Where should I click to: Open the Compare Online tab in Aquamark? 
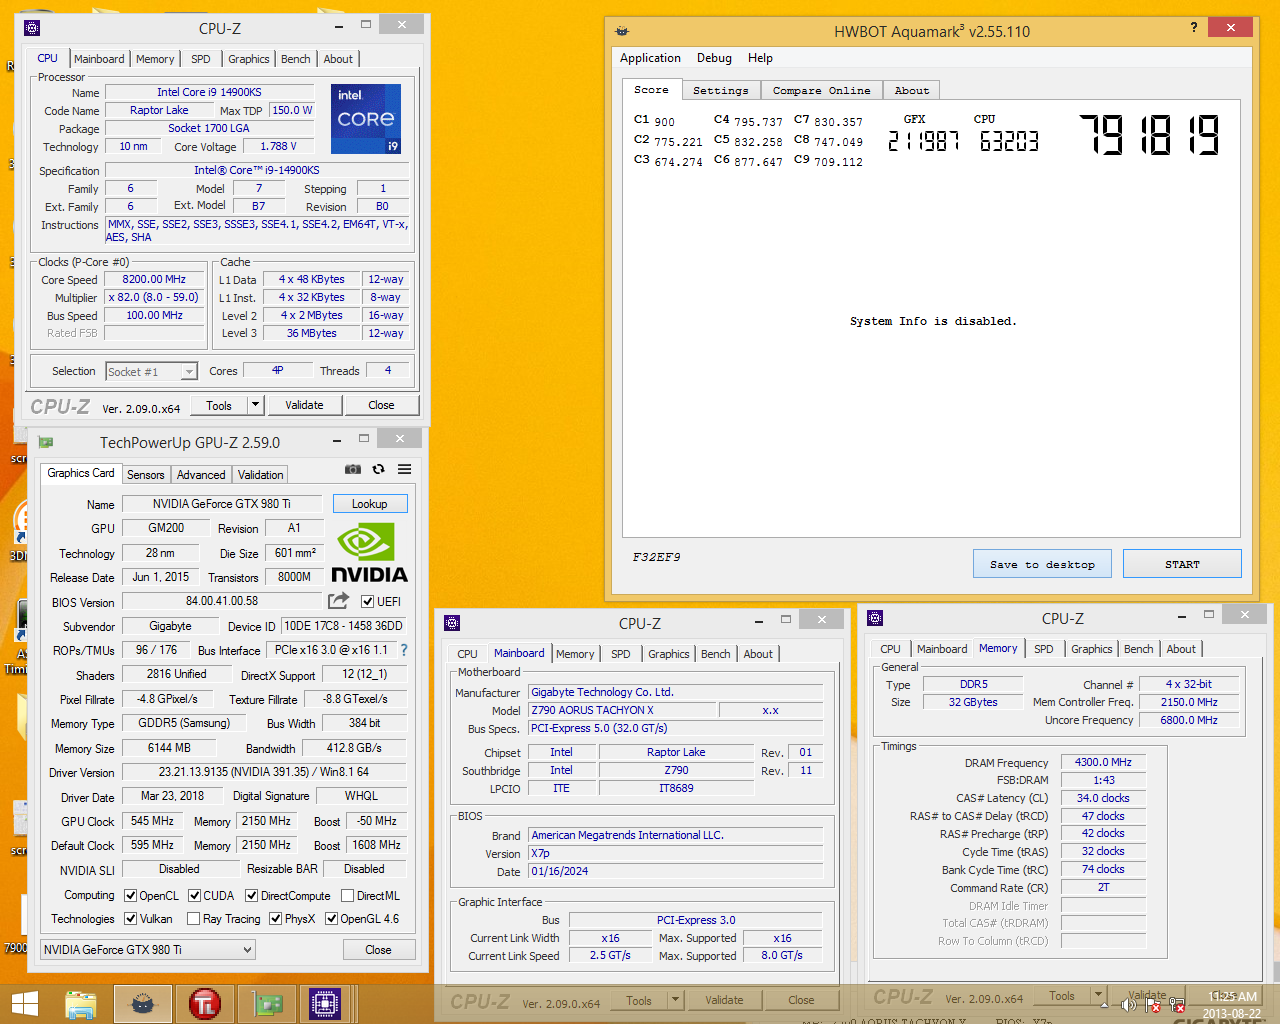[821, 91]
